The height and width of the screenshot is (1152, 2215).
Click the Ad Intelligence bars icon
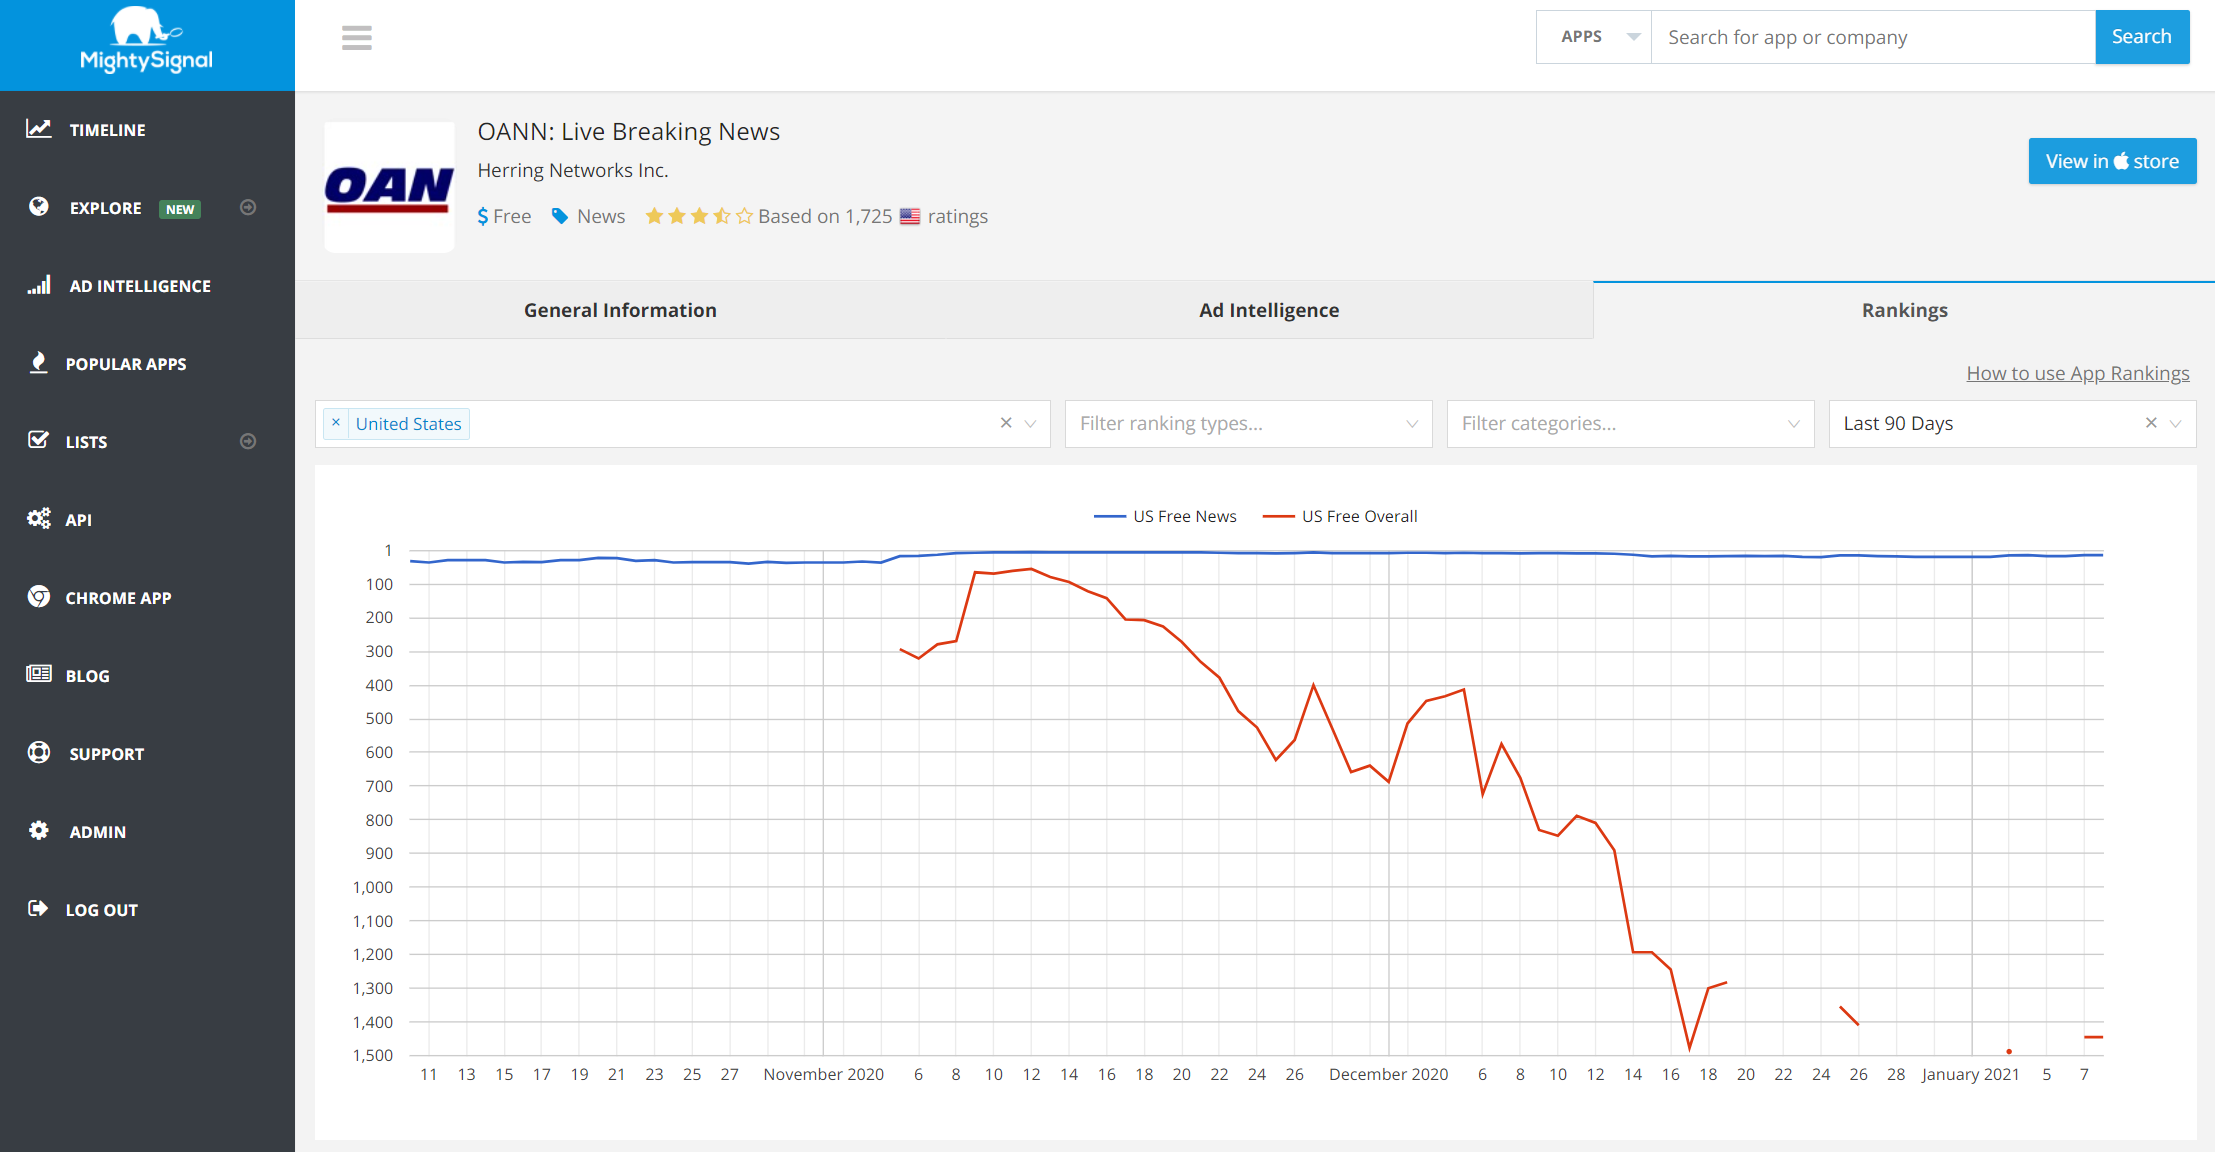[x=39, y=285]
